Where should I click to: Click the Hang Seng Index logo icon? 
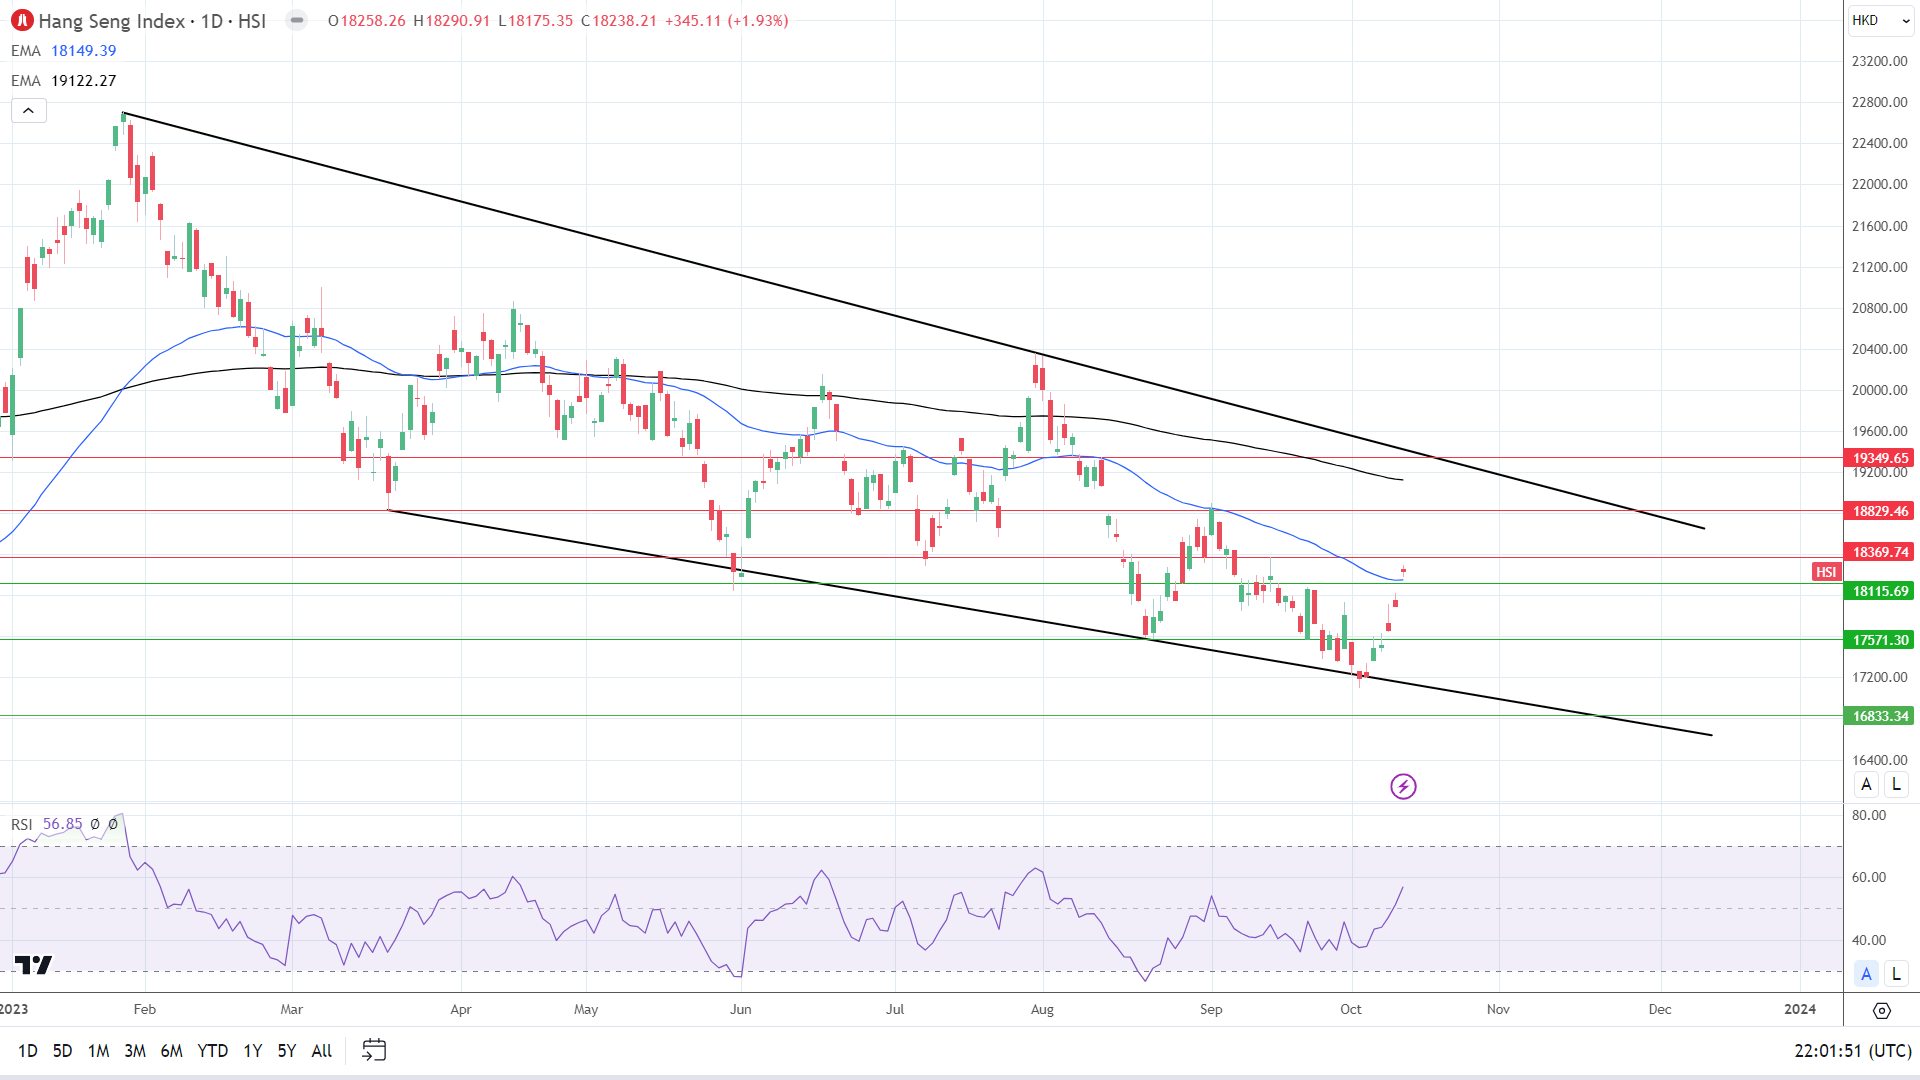click(22, 20)
